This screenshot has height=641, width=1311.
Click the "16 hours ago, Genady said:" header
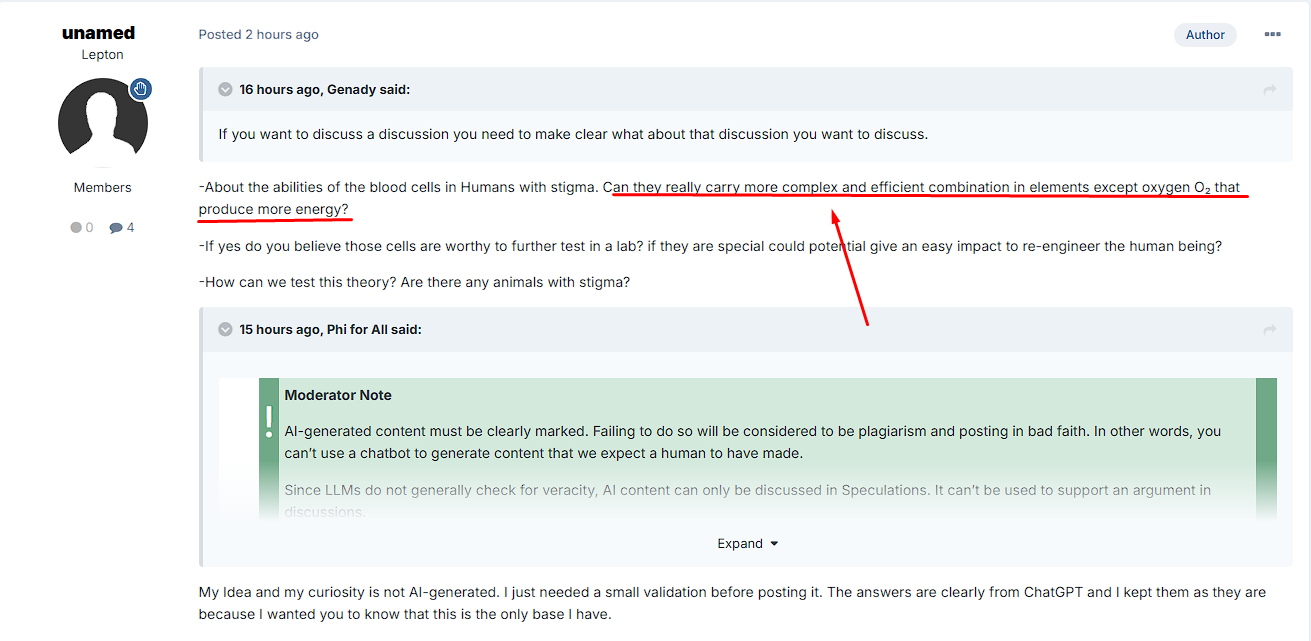(324, 90)
